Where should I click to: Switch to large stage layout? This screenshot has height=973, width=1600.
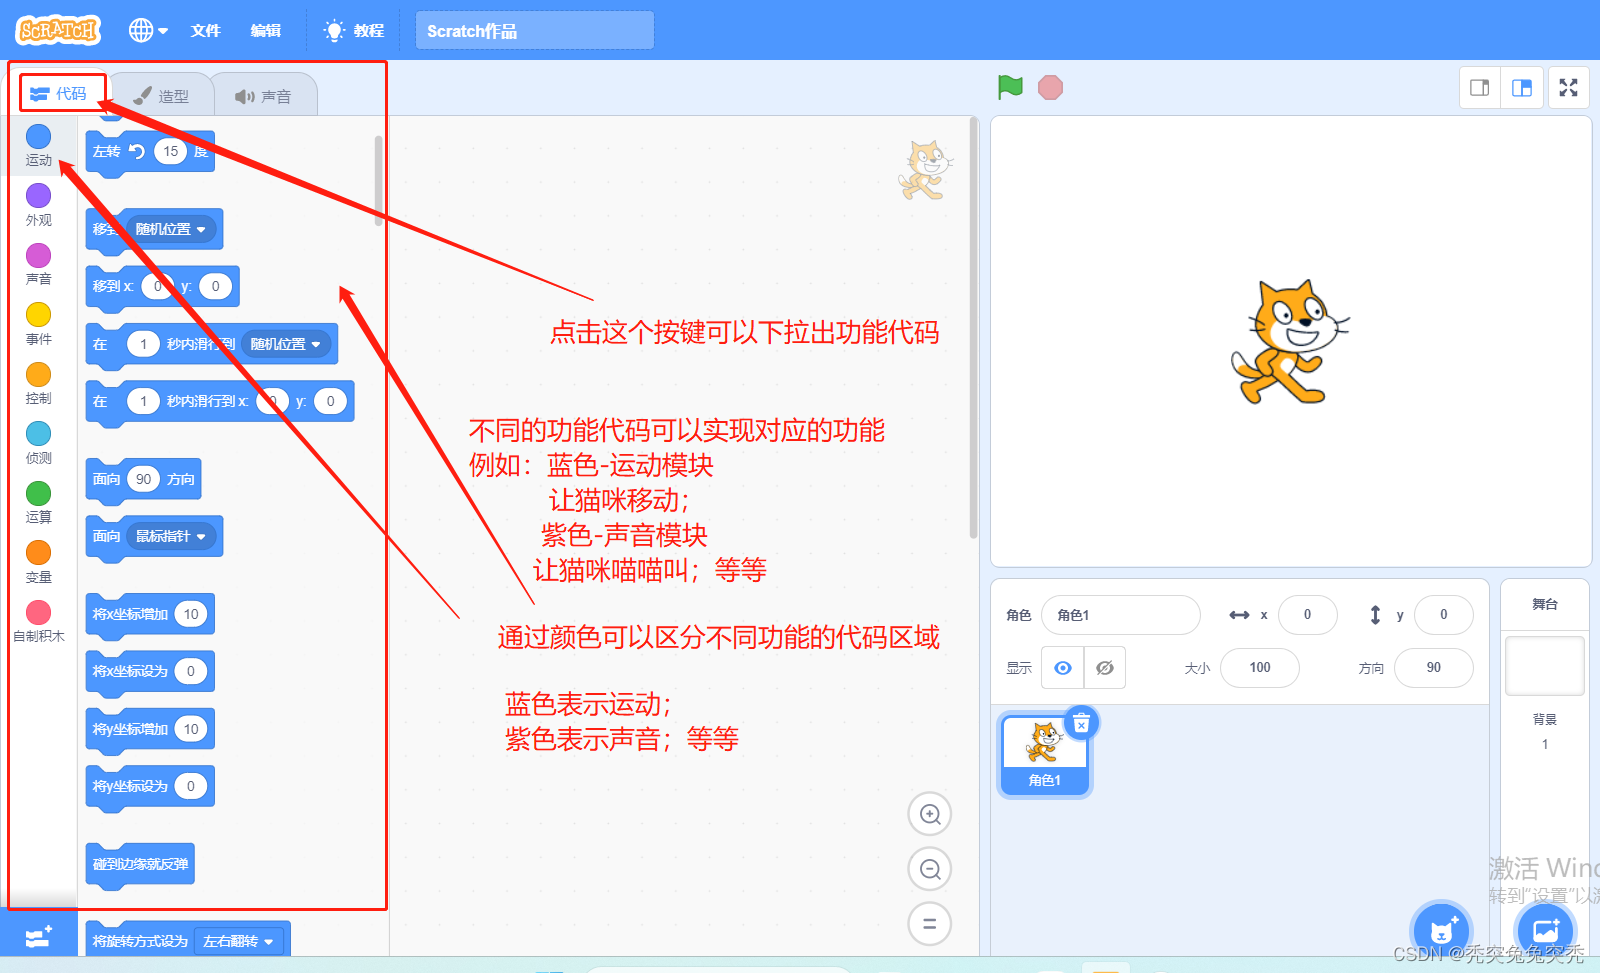click(1522, 88)
